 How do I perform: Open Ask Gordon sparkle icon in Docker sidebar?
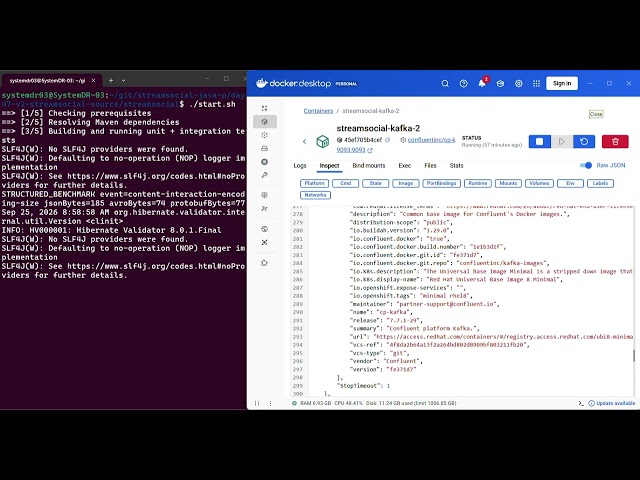264,108
